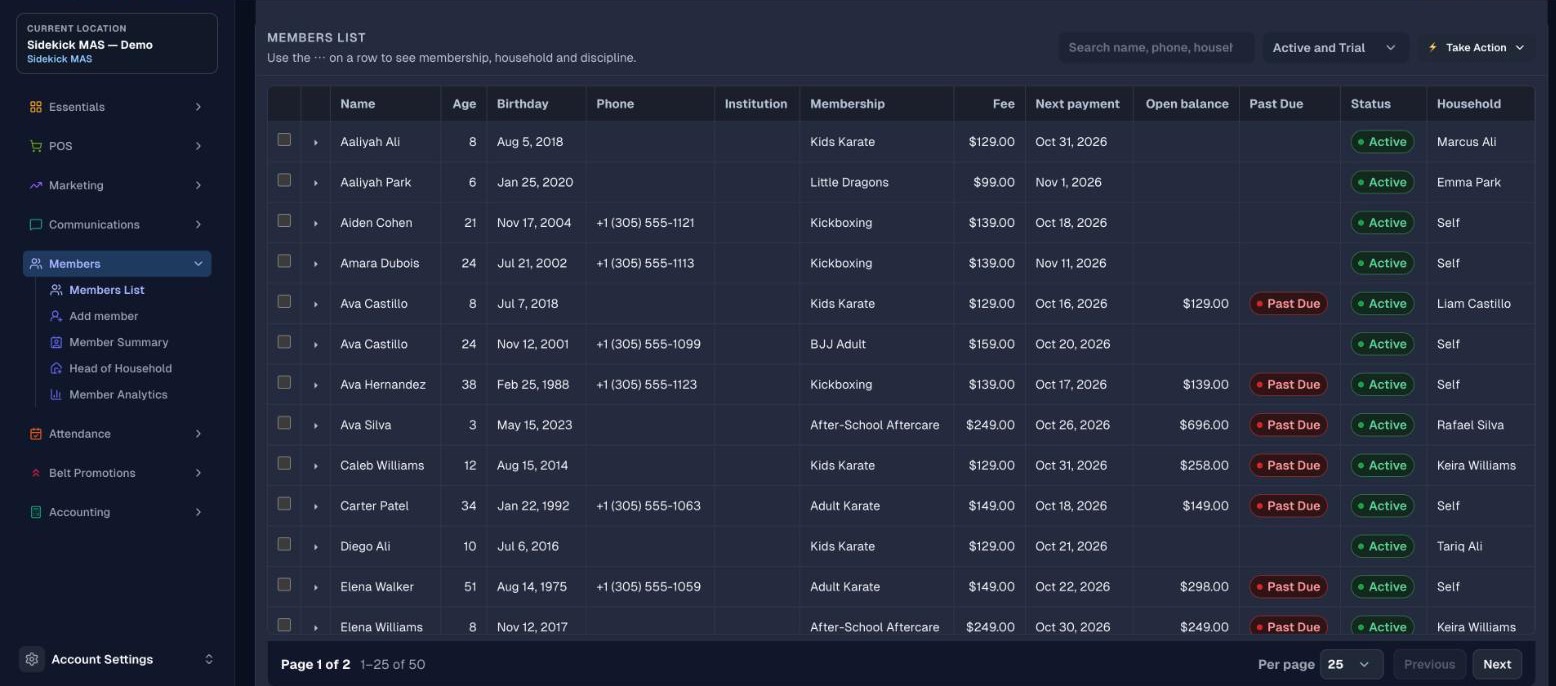Click the household name Rafael Silva
This screenshot has width=1556, height=686.
tap(1470, 425)
